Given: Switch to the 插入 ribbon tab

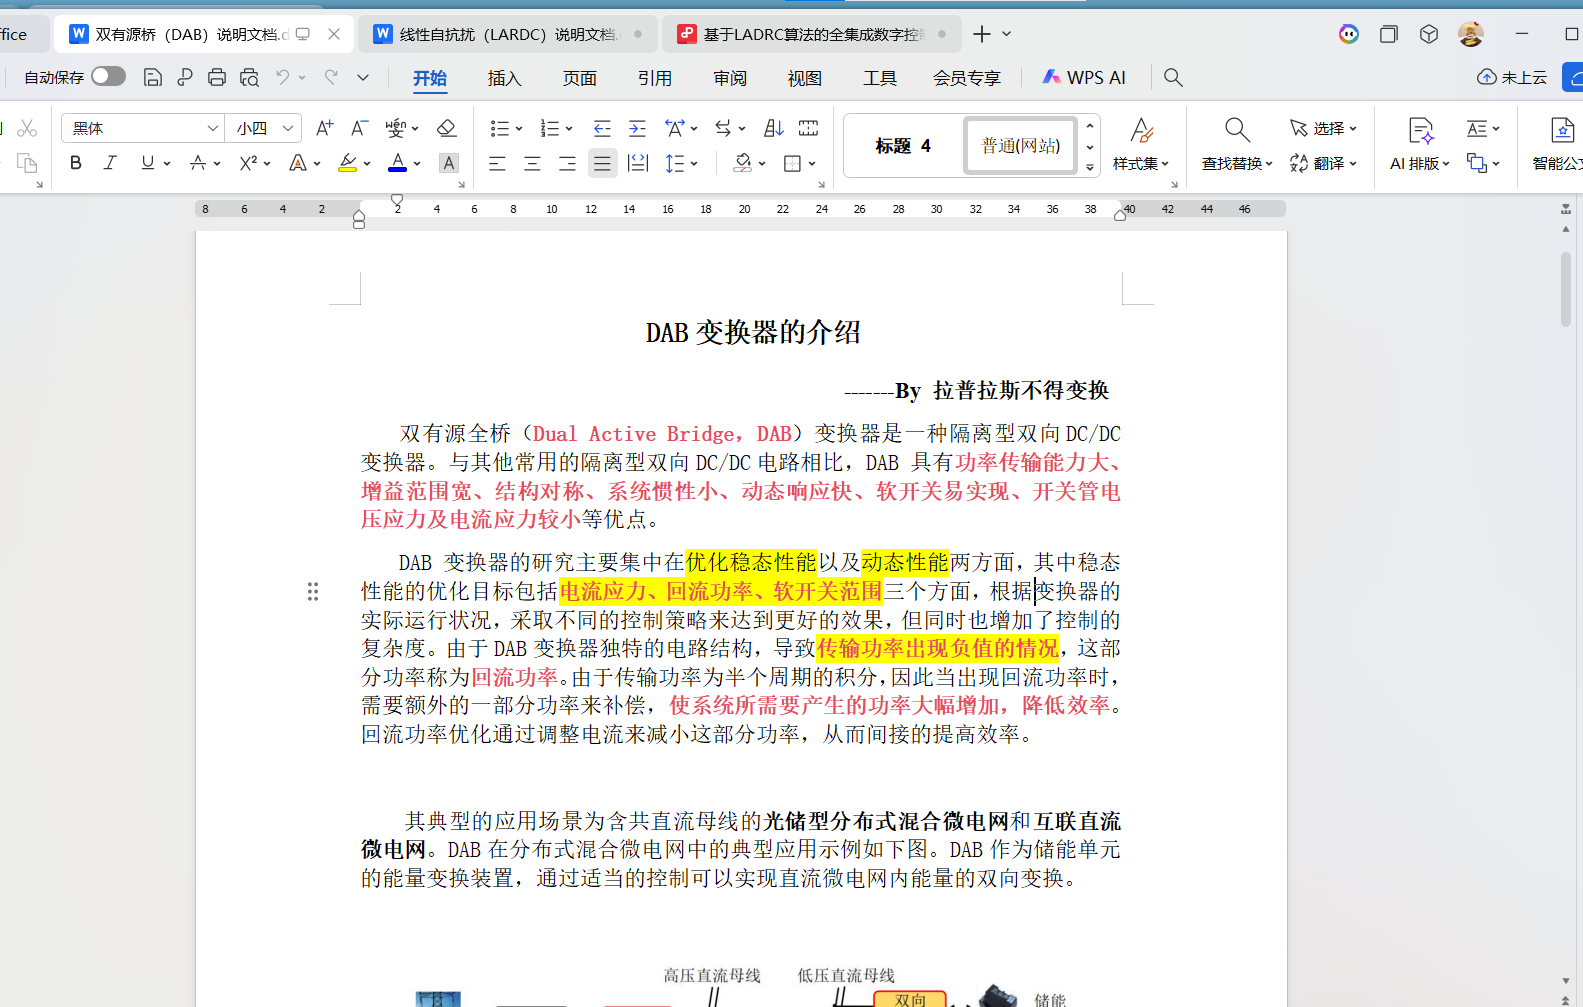Looking at the screenshot, I should click(x=504, y=78).
